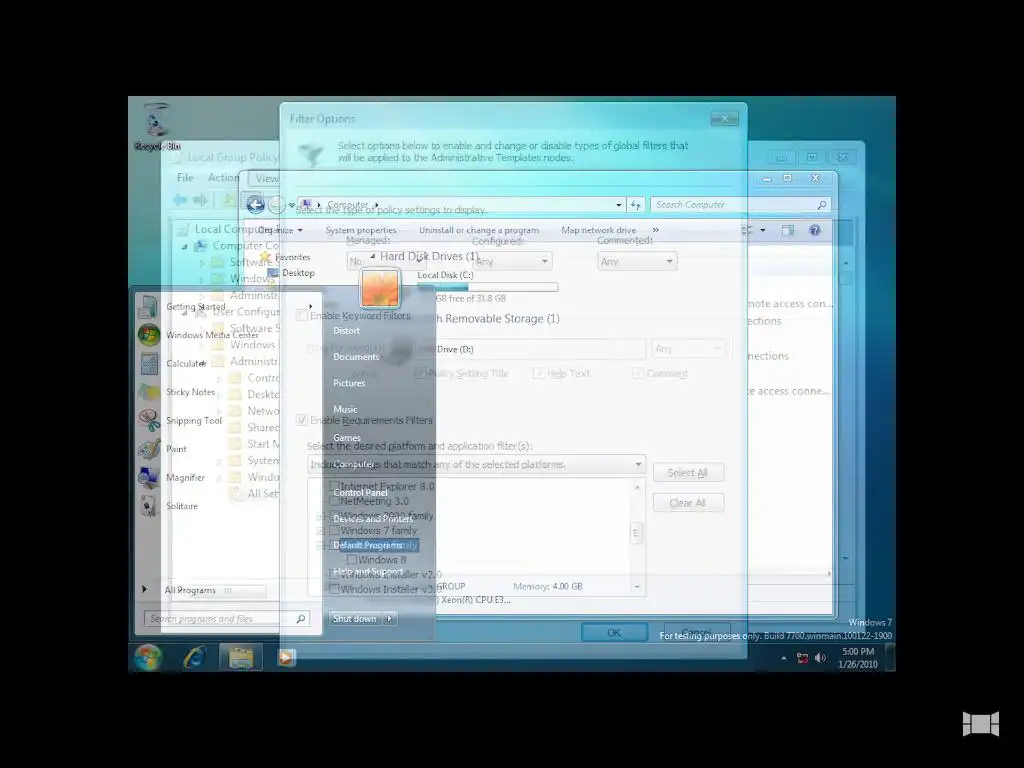1024x768 pixels.
Task: Open Pictures in the Start menu
Action: coord(349,383)
